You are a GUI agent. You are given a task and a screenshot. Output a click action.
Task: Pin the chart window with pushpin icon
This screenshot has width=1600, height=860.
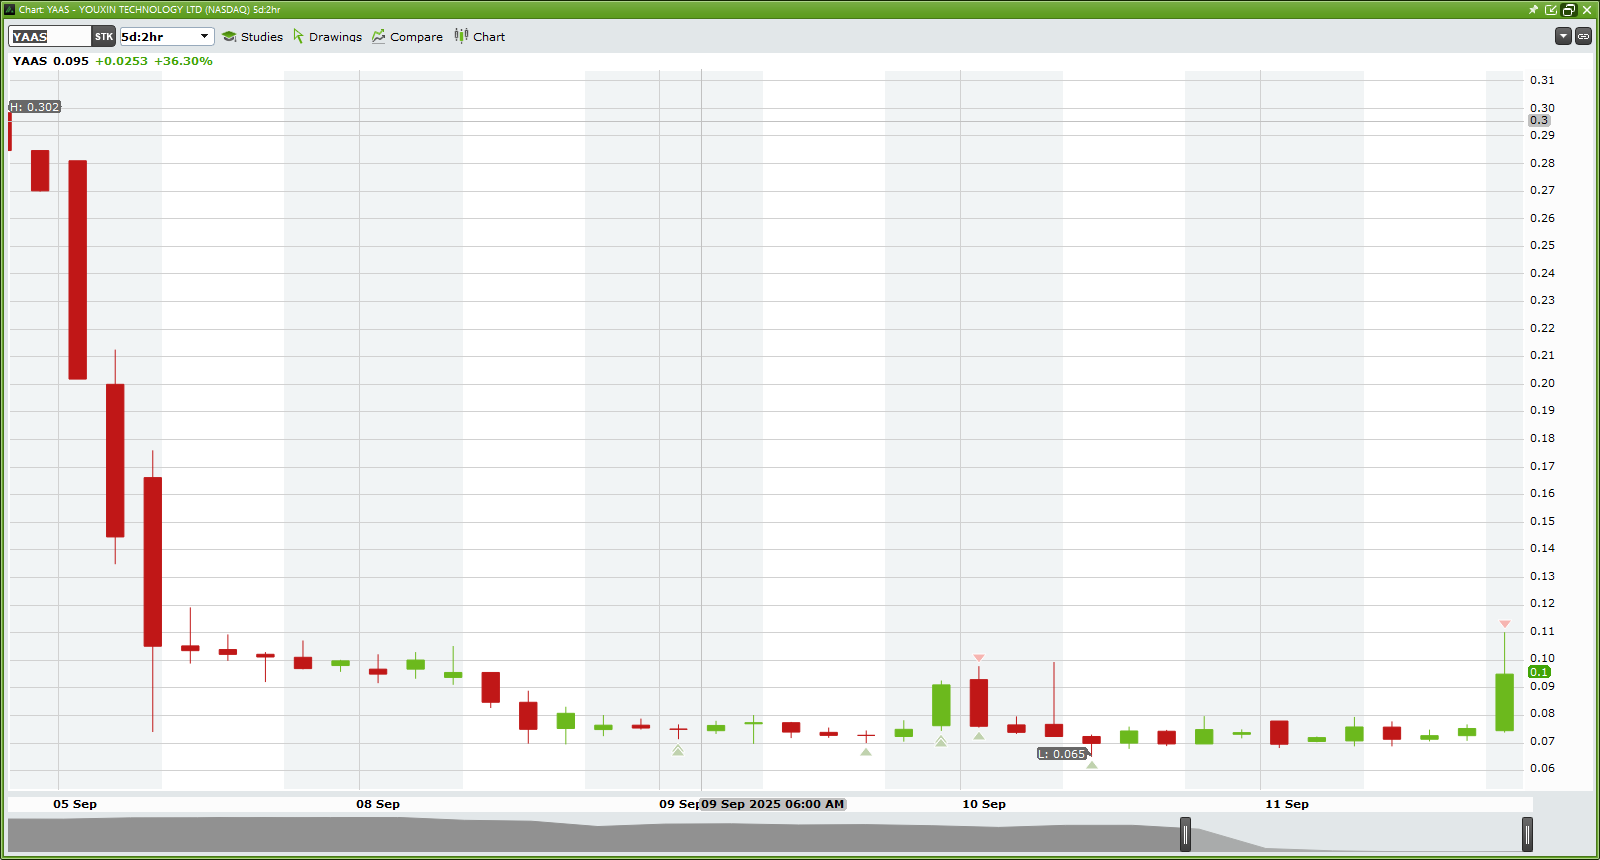tap(1533, 10)
